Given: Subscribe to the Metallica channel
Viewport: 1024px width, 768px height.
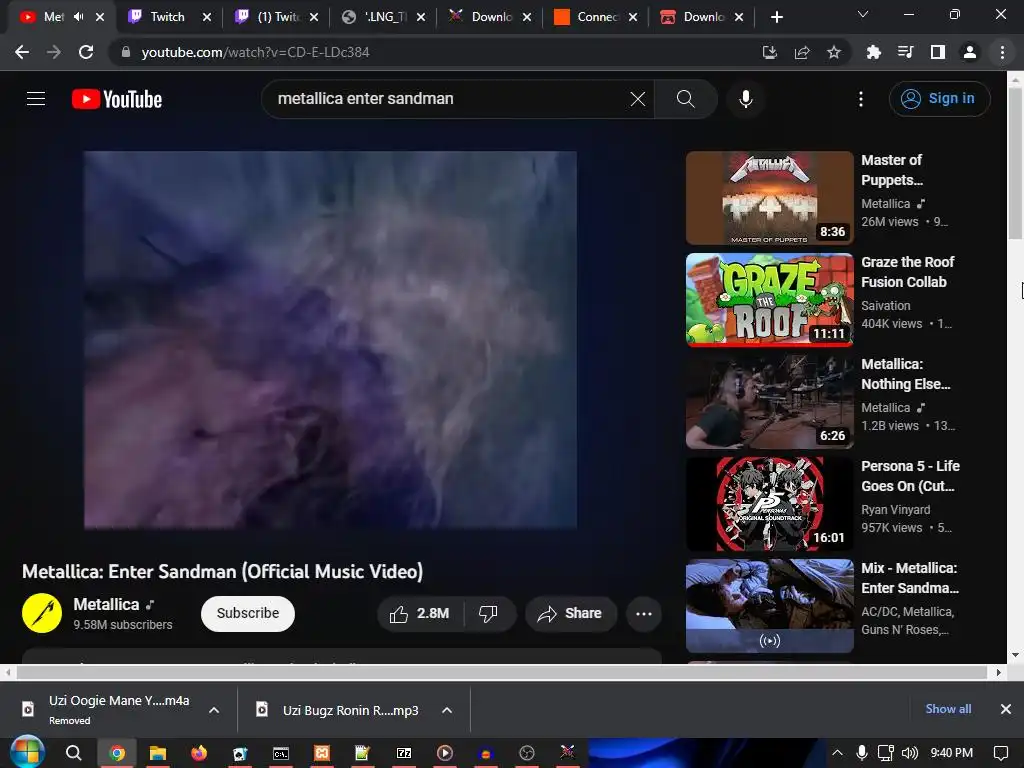Looking at the screenshot, I should click(x=248, y=613).
